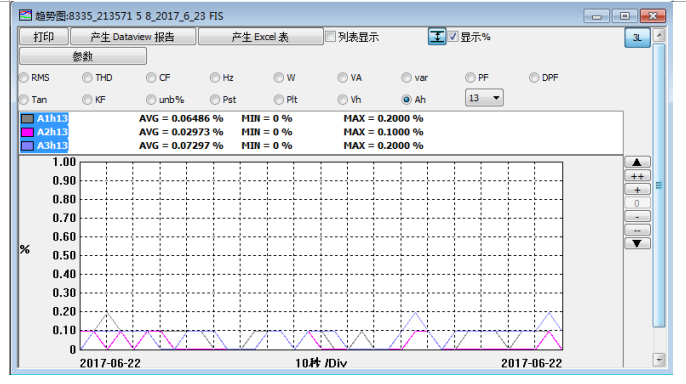Click the single + zoom button
Screen dimensions: 686x384
coord(637,189)
